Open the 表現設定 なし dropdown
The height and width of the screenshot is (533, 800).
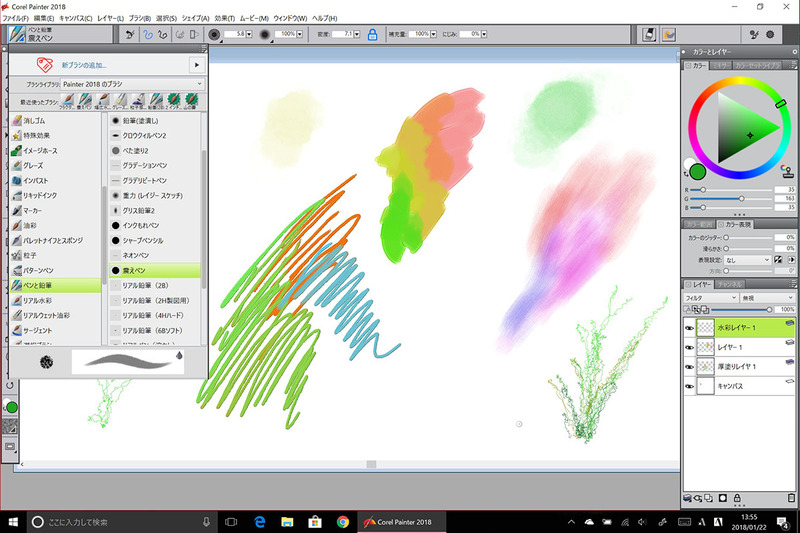(x=747, y=260)
